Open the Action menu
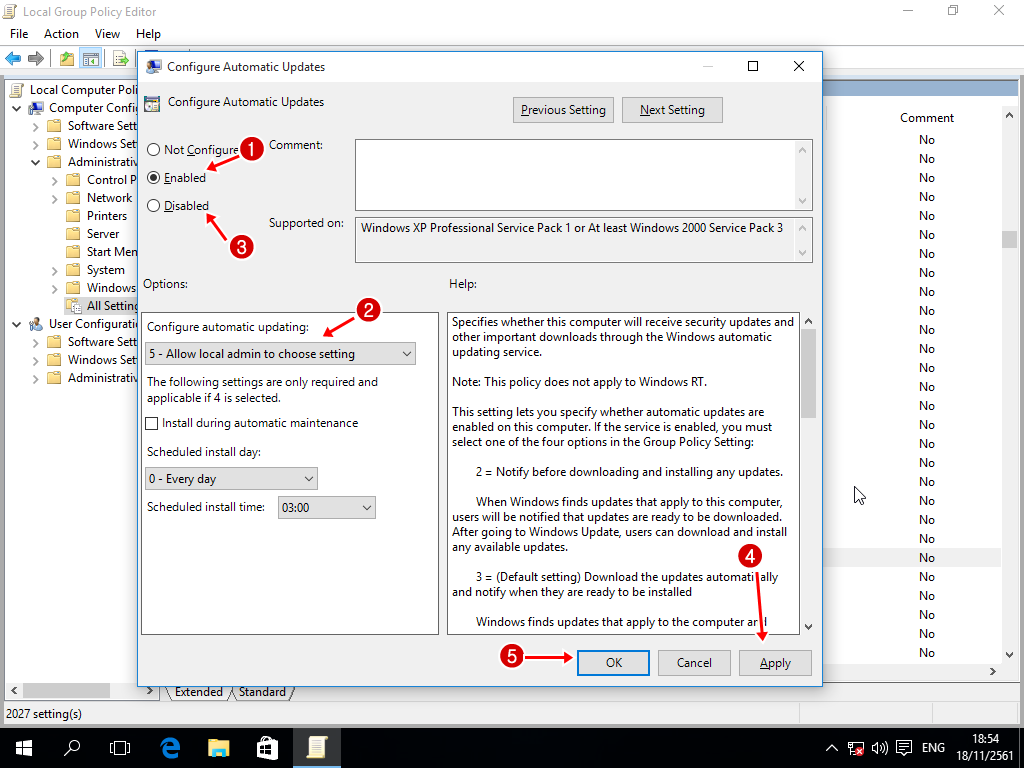This screenshot has height=768, width=1024. [61, 34]
